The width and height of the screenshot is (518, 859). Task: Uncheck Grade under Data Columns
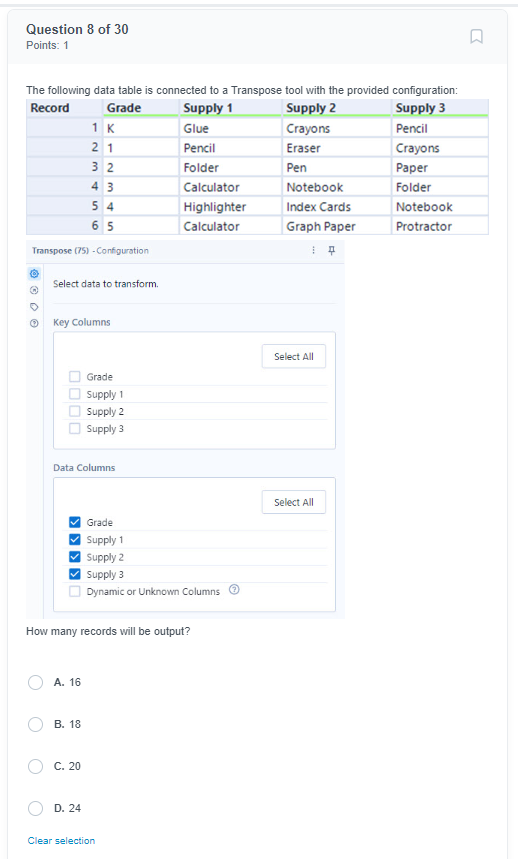74,522
